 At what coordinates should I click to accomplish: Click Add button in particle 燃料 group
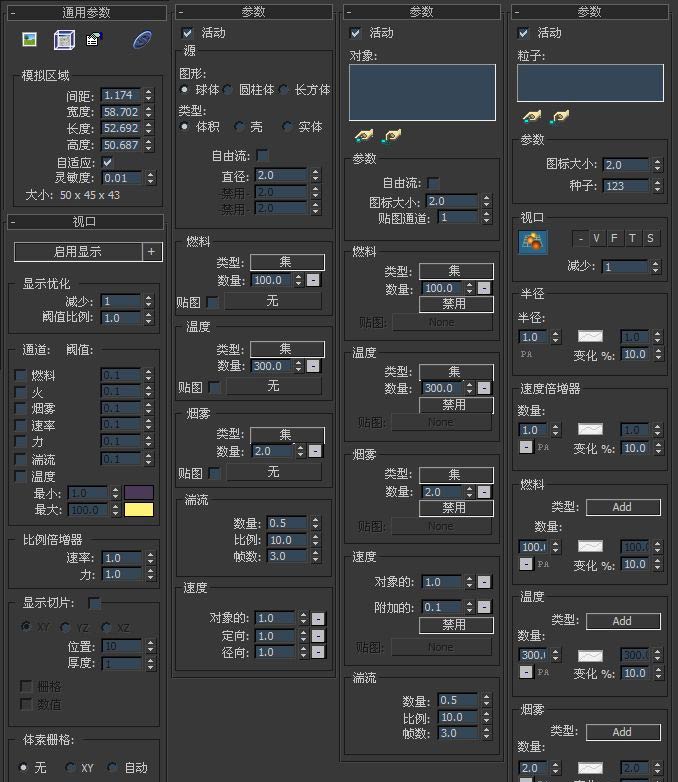pos(623,507)
